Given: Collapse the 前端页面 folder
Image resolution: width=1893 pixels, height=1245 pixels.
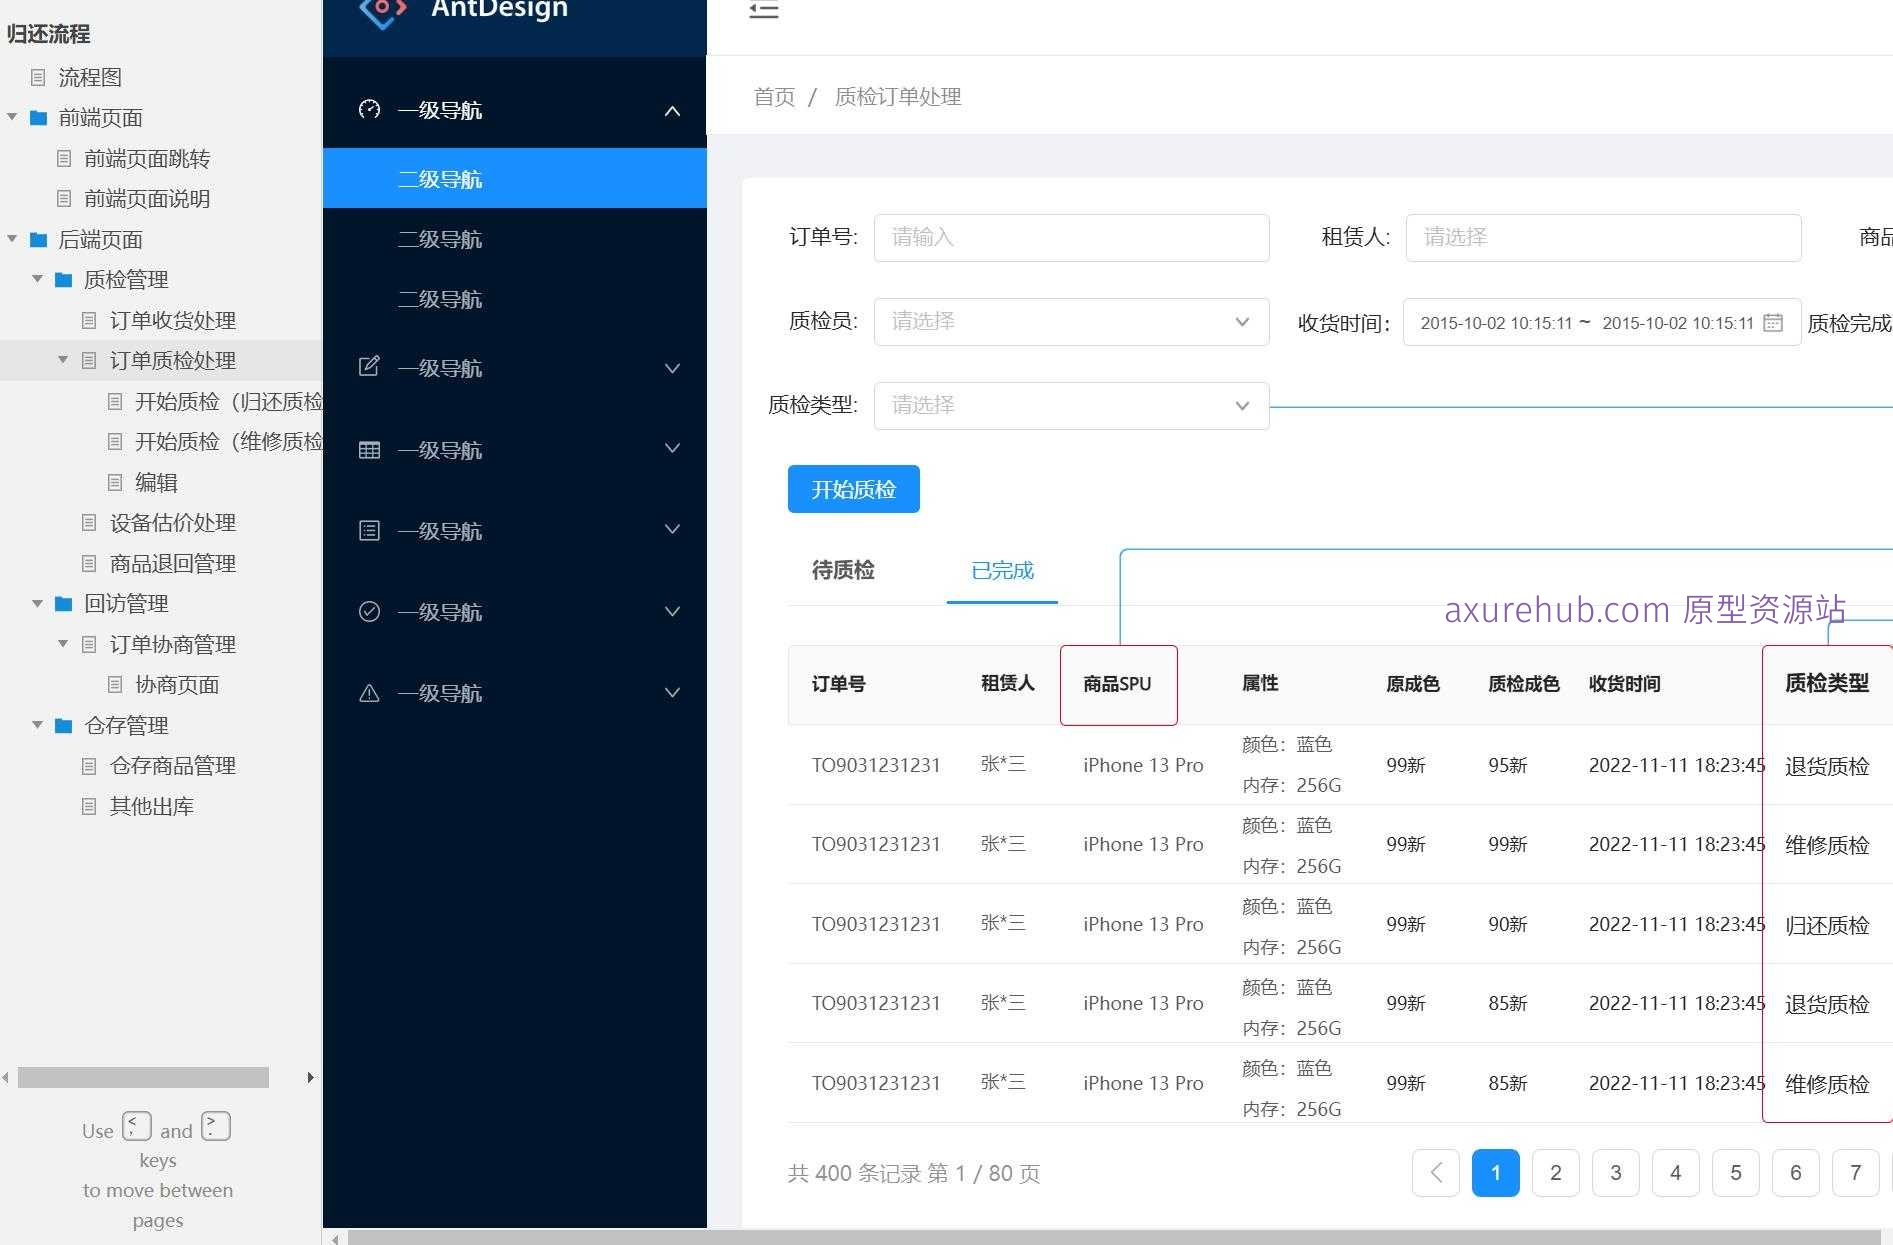Looking at the screenshot, I should (x=12, y=117).
